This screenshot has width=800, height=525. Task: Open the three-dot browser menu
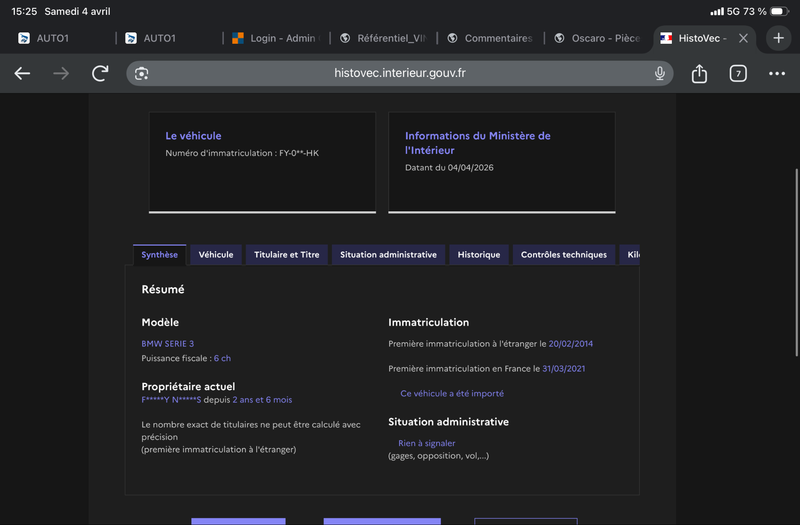tap(777, 73)
